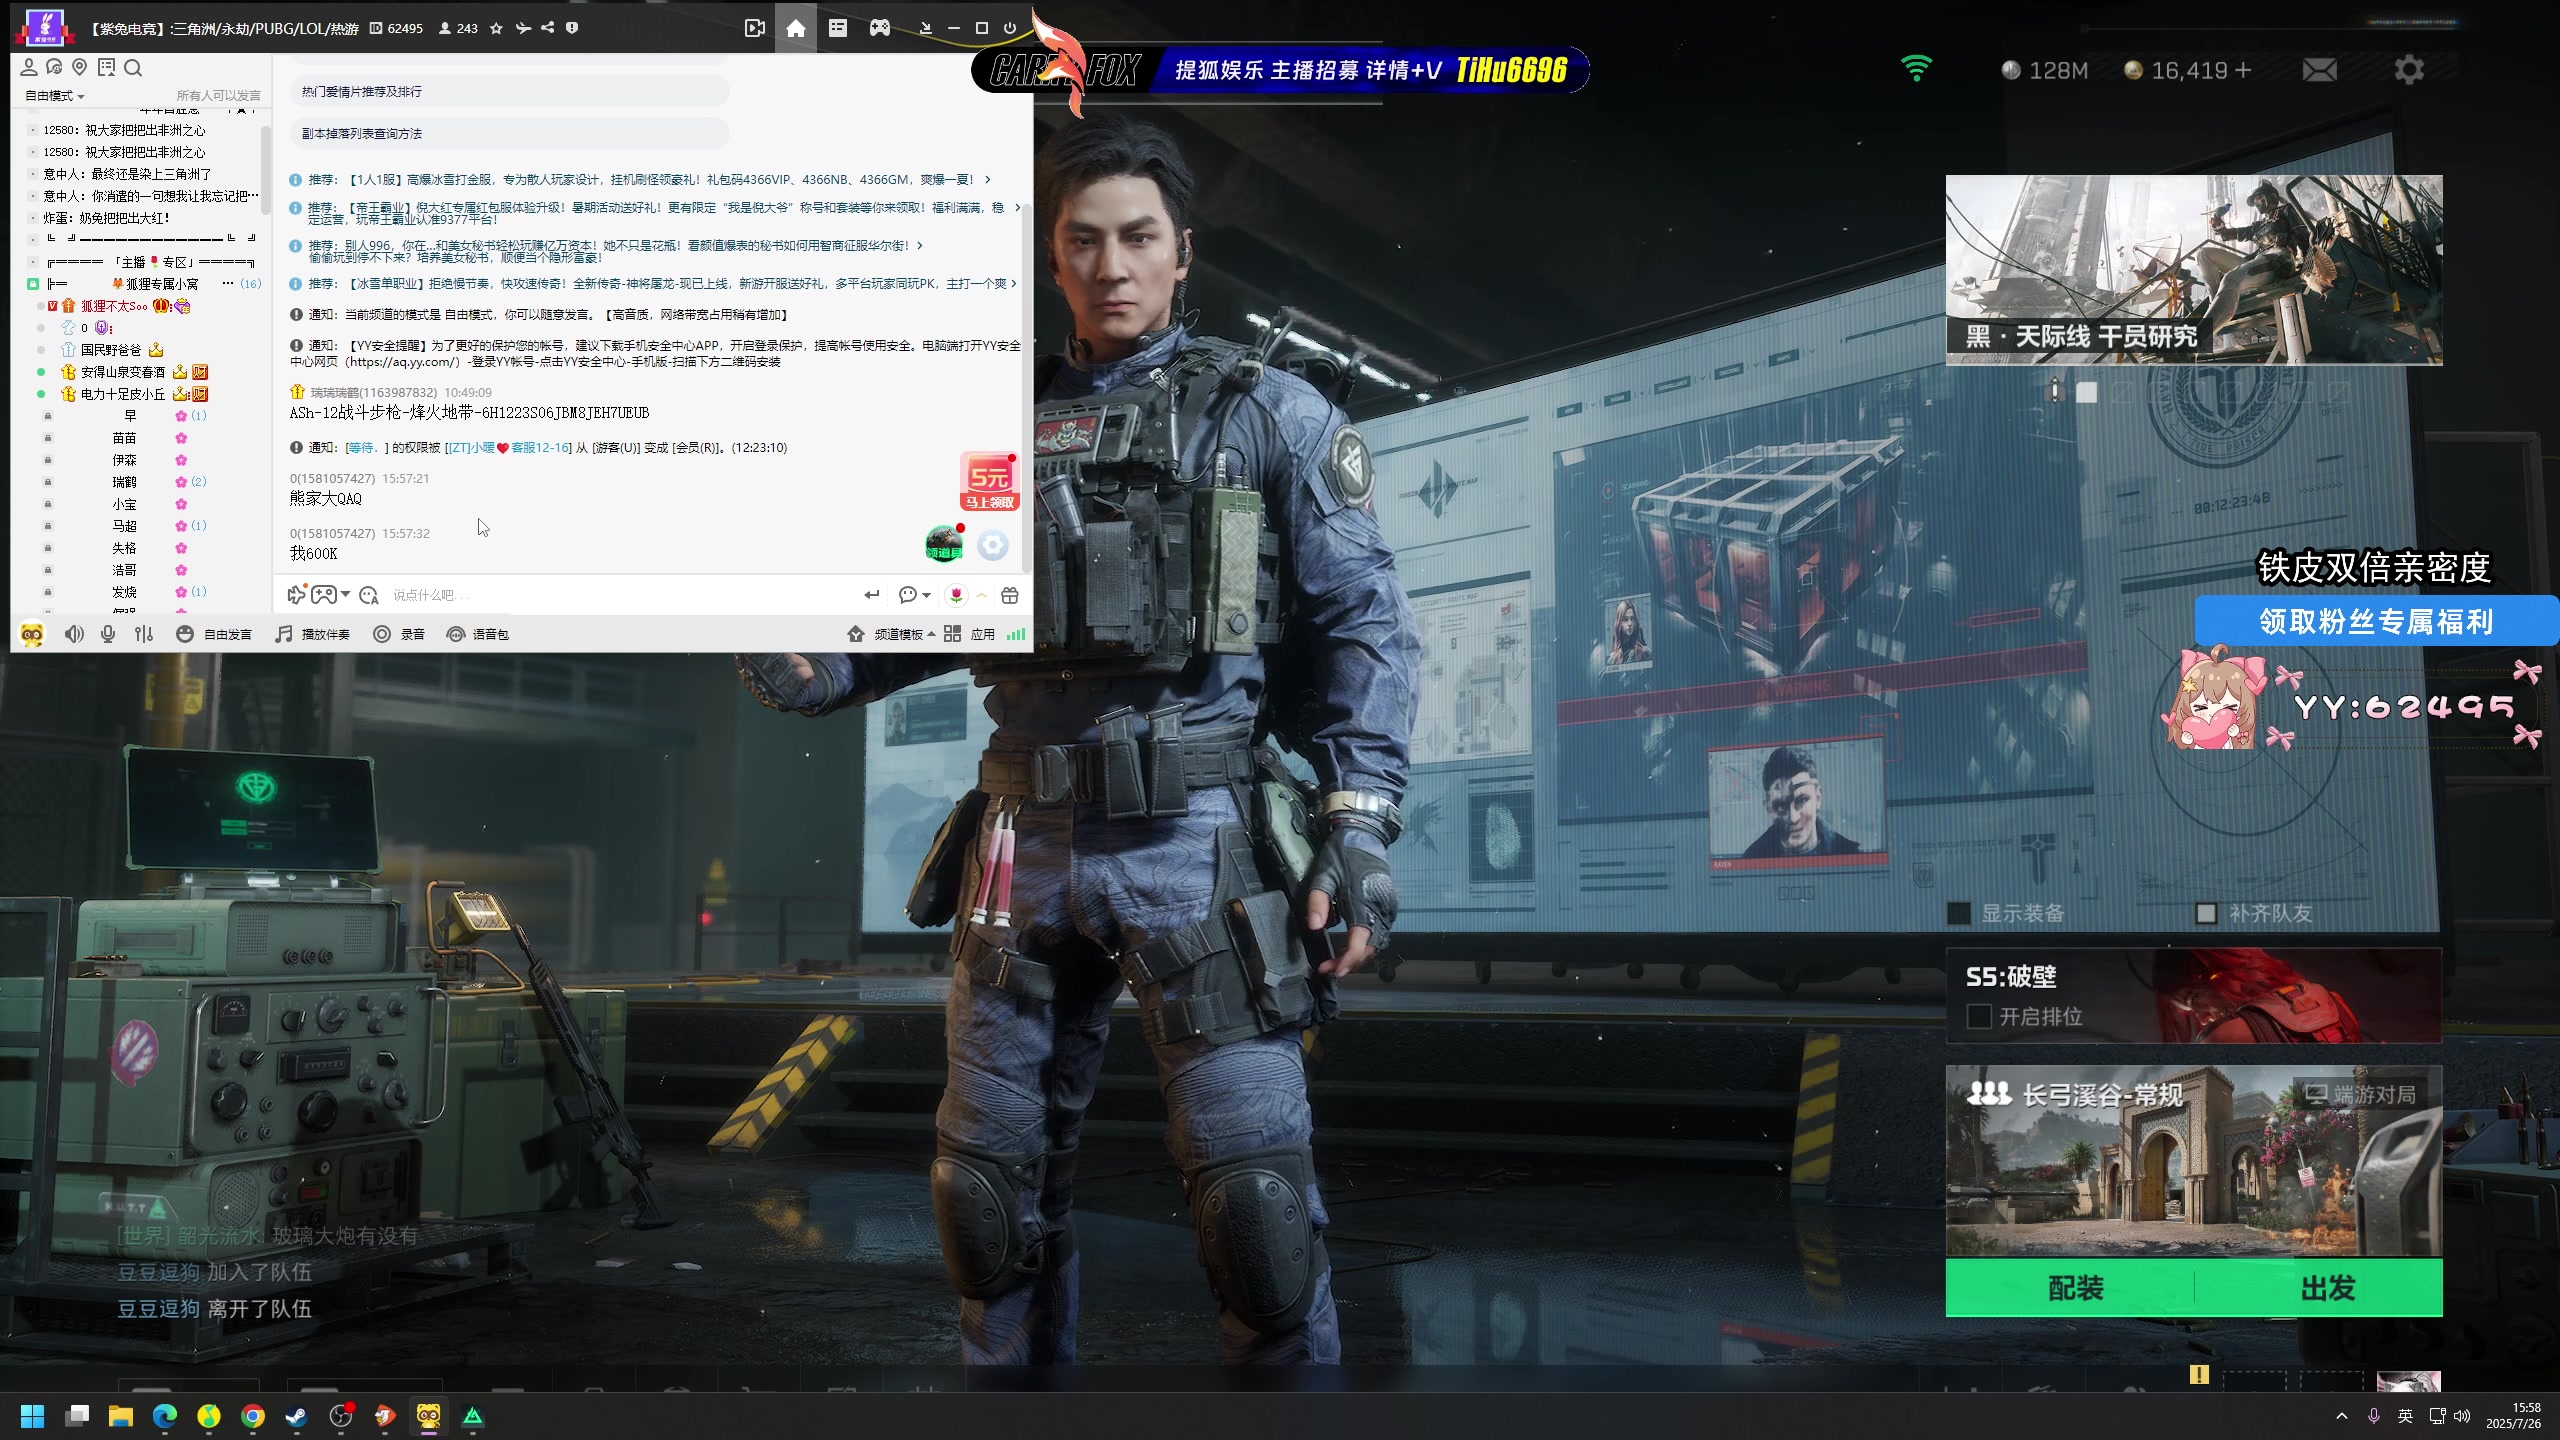Click the report shield icon in YY title bar

click(x=572, y=28)
